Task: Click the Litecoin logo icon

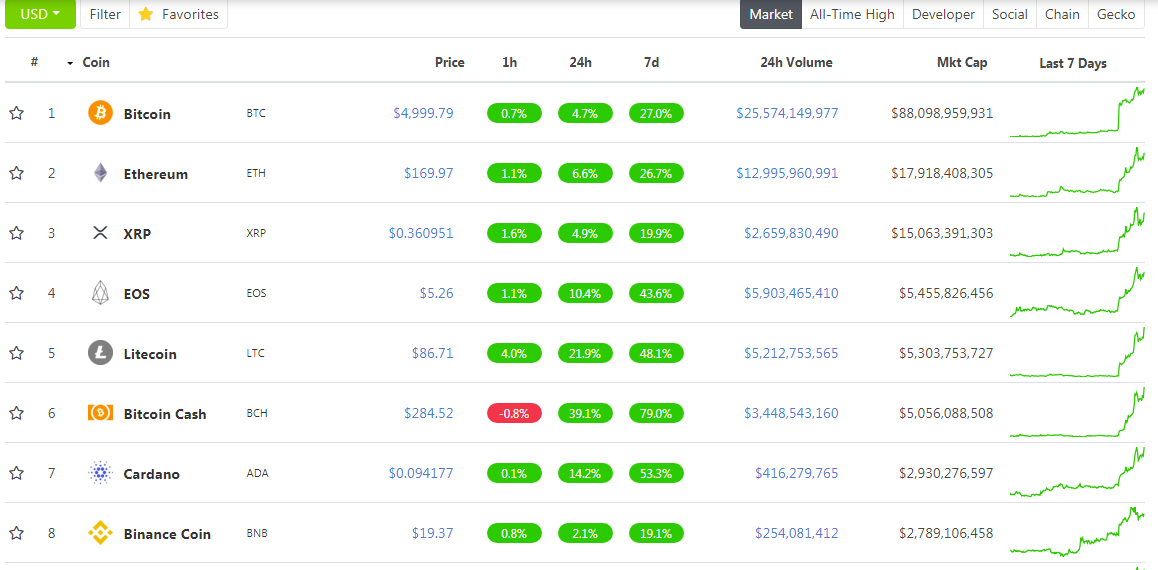Action: click(x=100, y=353)
